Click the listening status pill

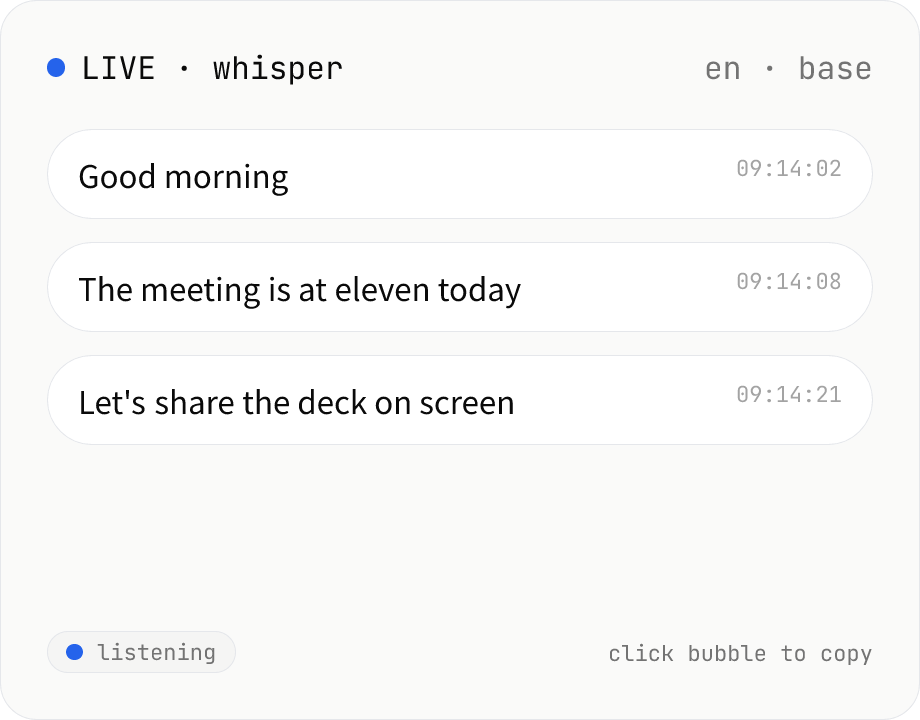[x=141, y=652]
